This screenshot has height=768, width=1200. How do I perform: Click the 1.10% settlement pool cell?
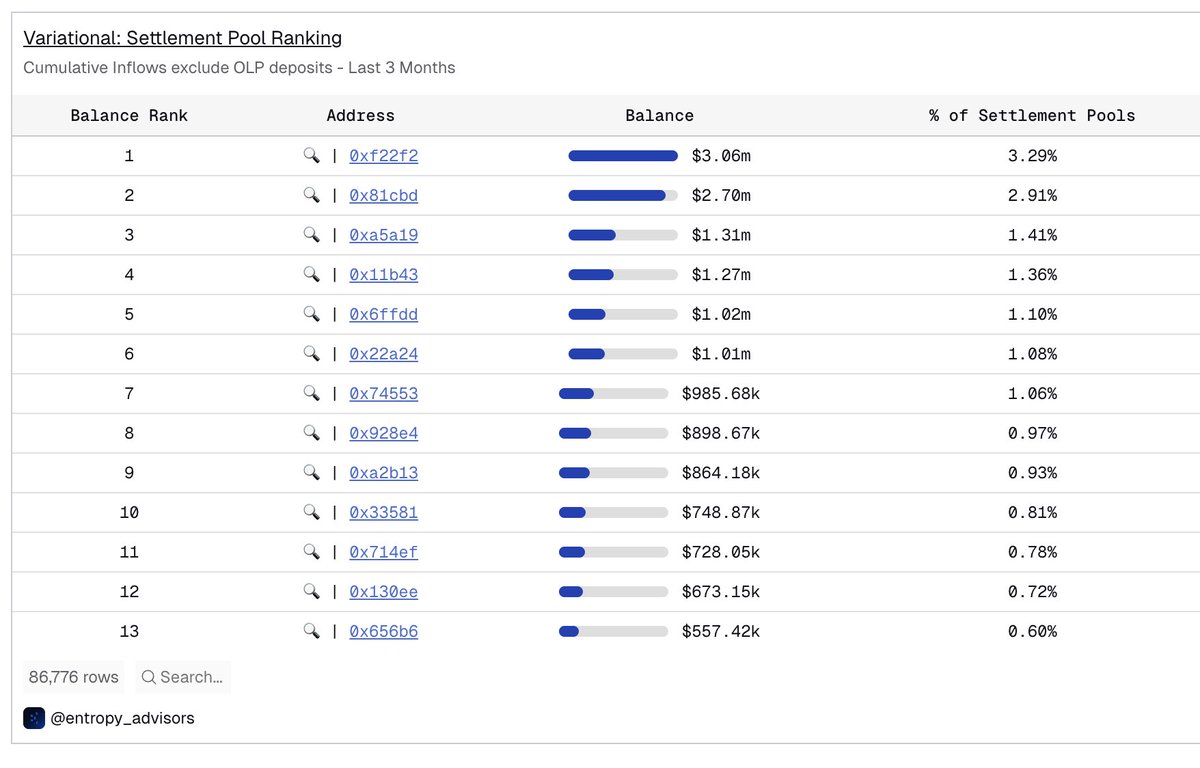[x=1032, y=314]
